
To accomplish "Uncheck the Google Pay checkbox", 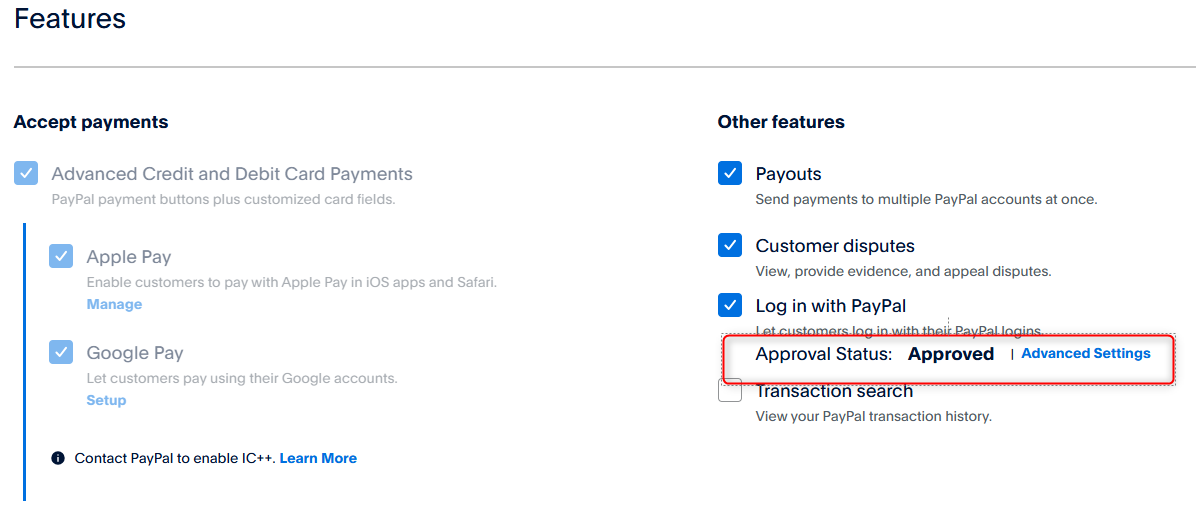I will point(61,352).
